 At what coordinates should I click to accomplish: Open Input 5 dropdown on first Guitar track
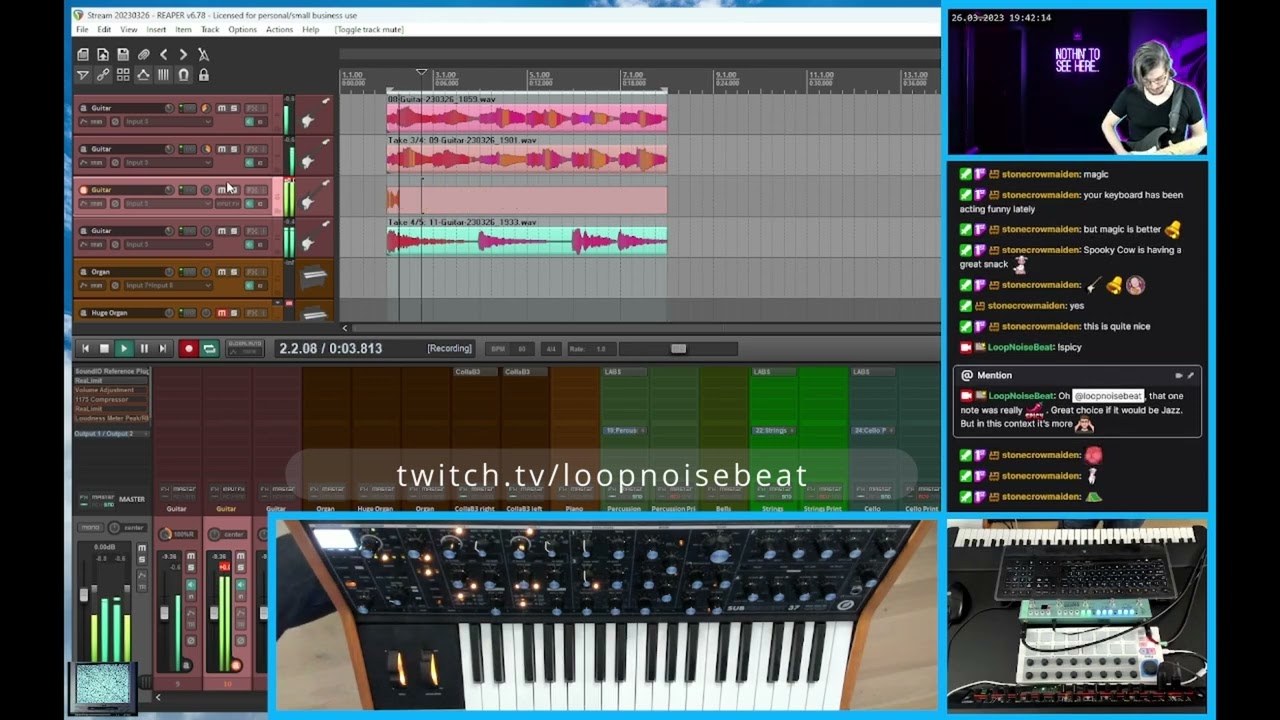point(168,122)
